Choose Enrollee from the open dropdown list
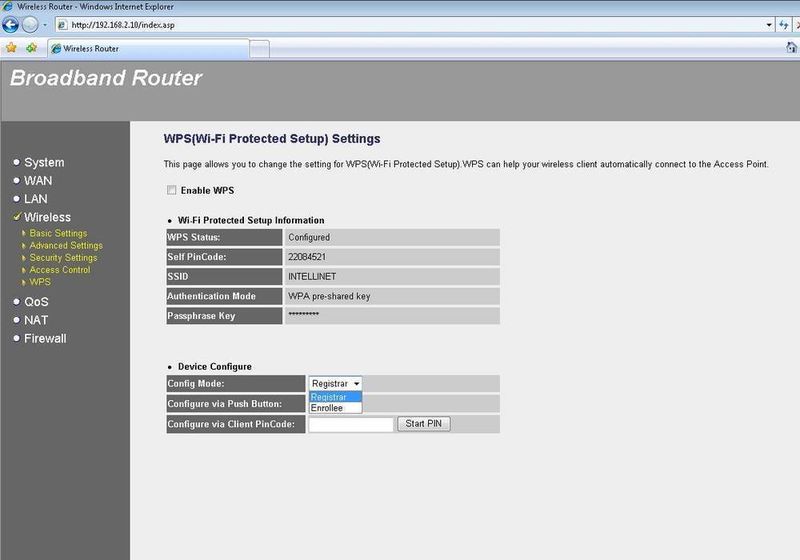 [335, 408]
